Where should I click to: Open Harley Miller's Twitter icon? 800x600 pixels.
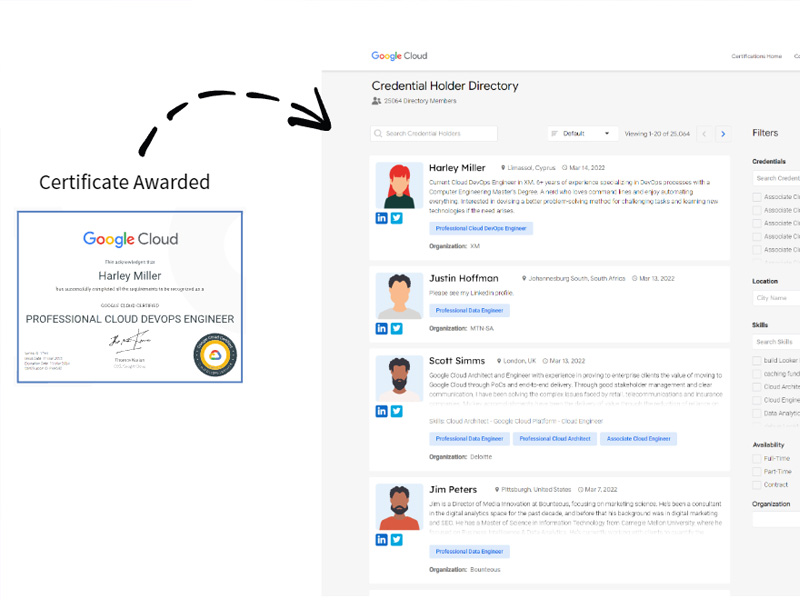(396, 218)
